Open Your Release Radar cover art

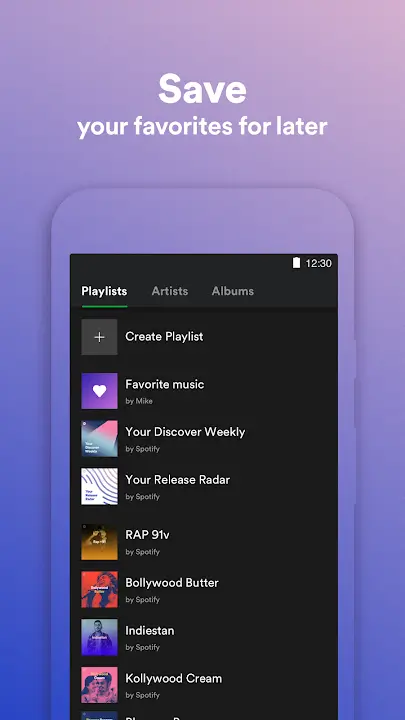[x=99, y=486]
